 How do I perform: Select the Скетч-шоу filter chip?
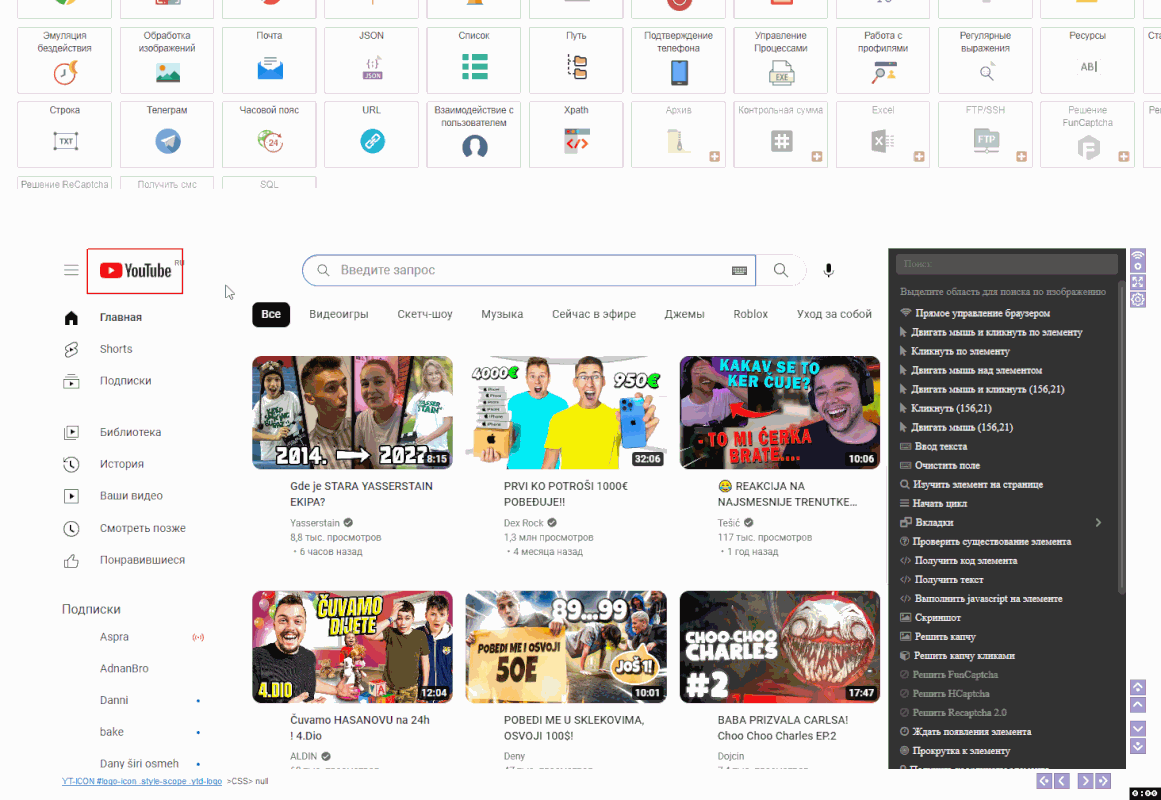pos(424,314)
